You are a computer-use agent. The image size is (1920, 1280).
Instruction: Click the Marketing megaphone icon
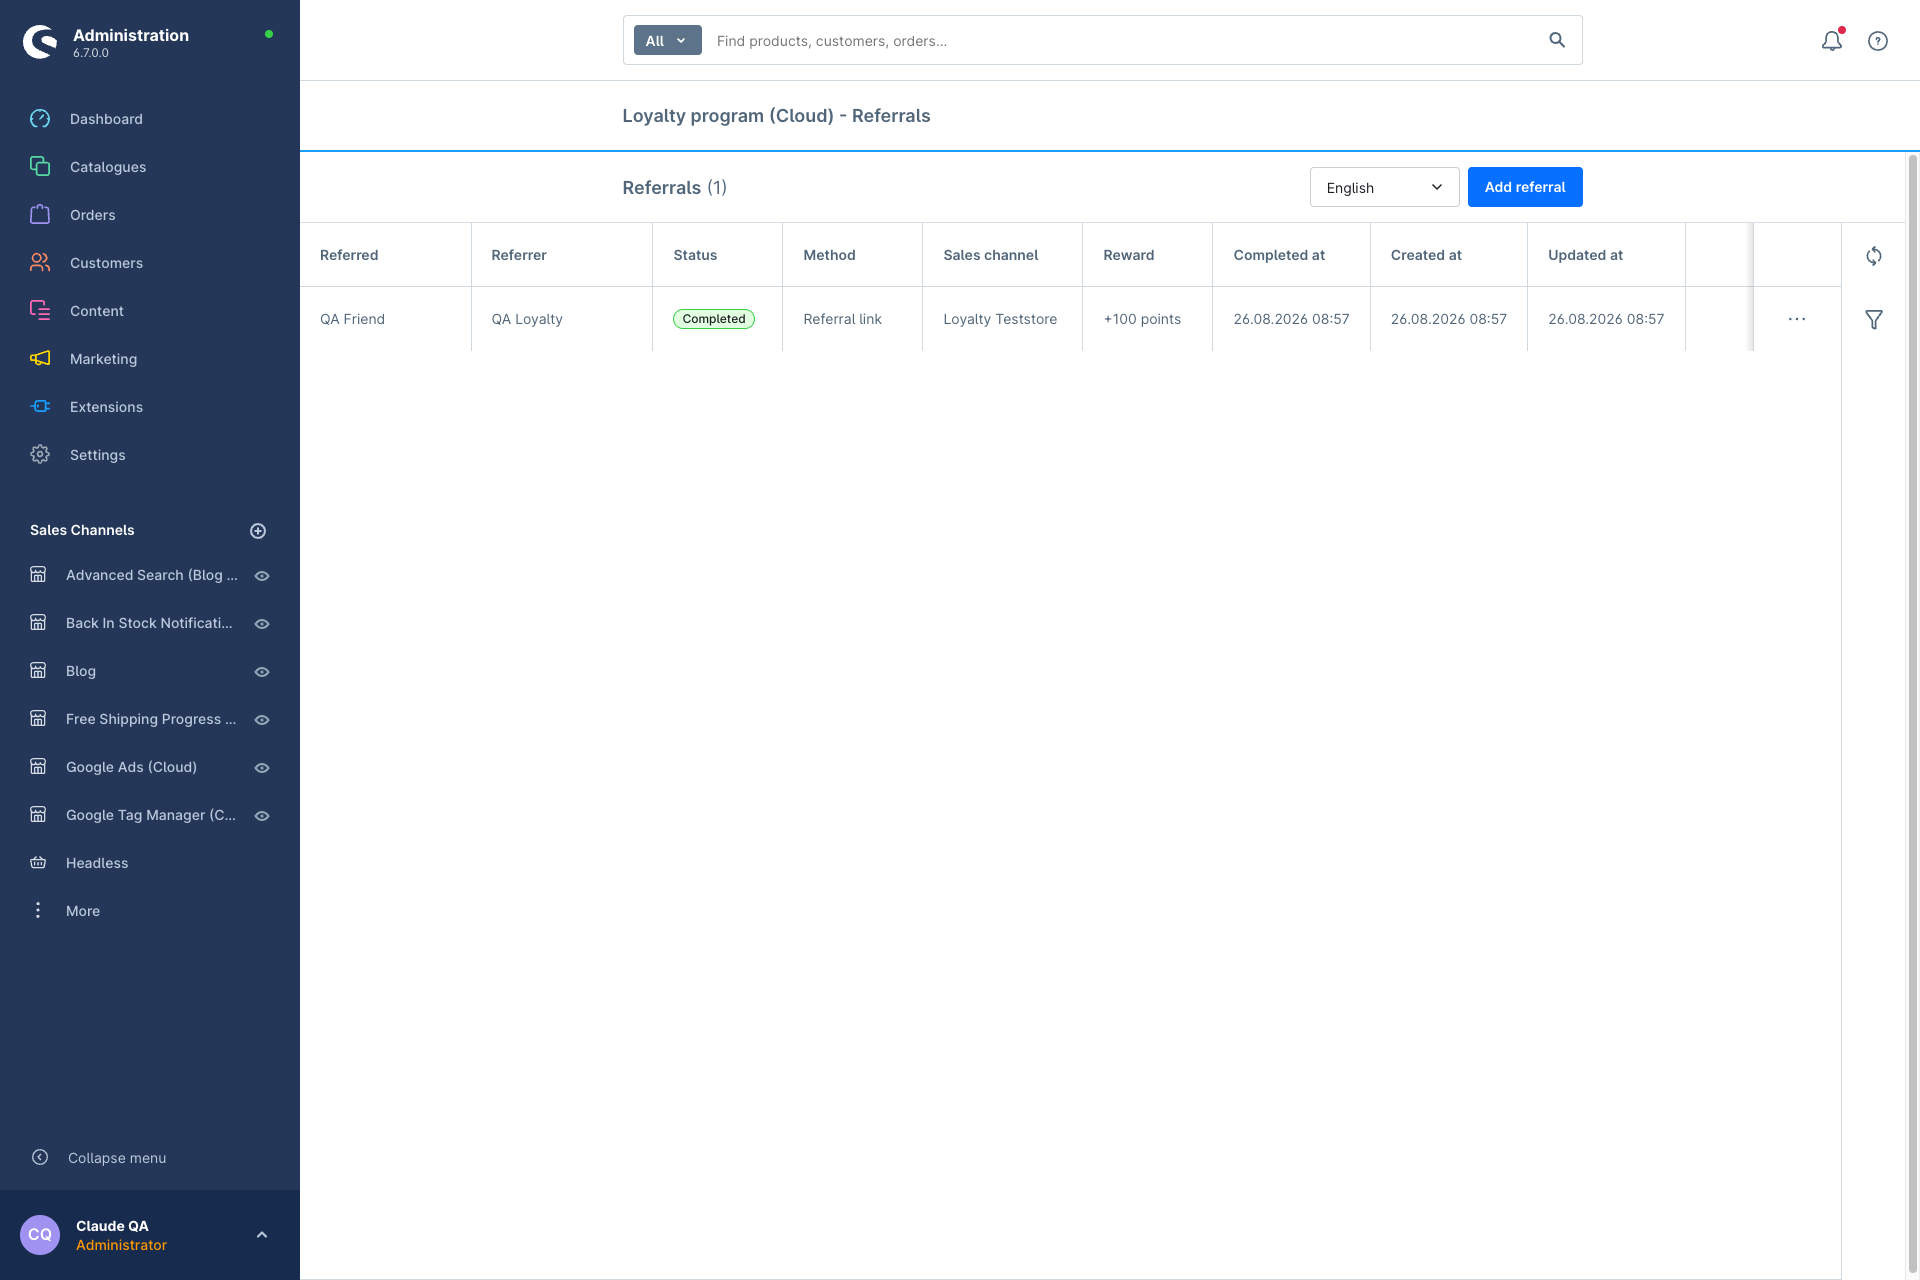coord(40,359)
